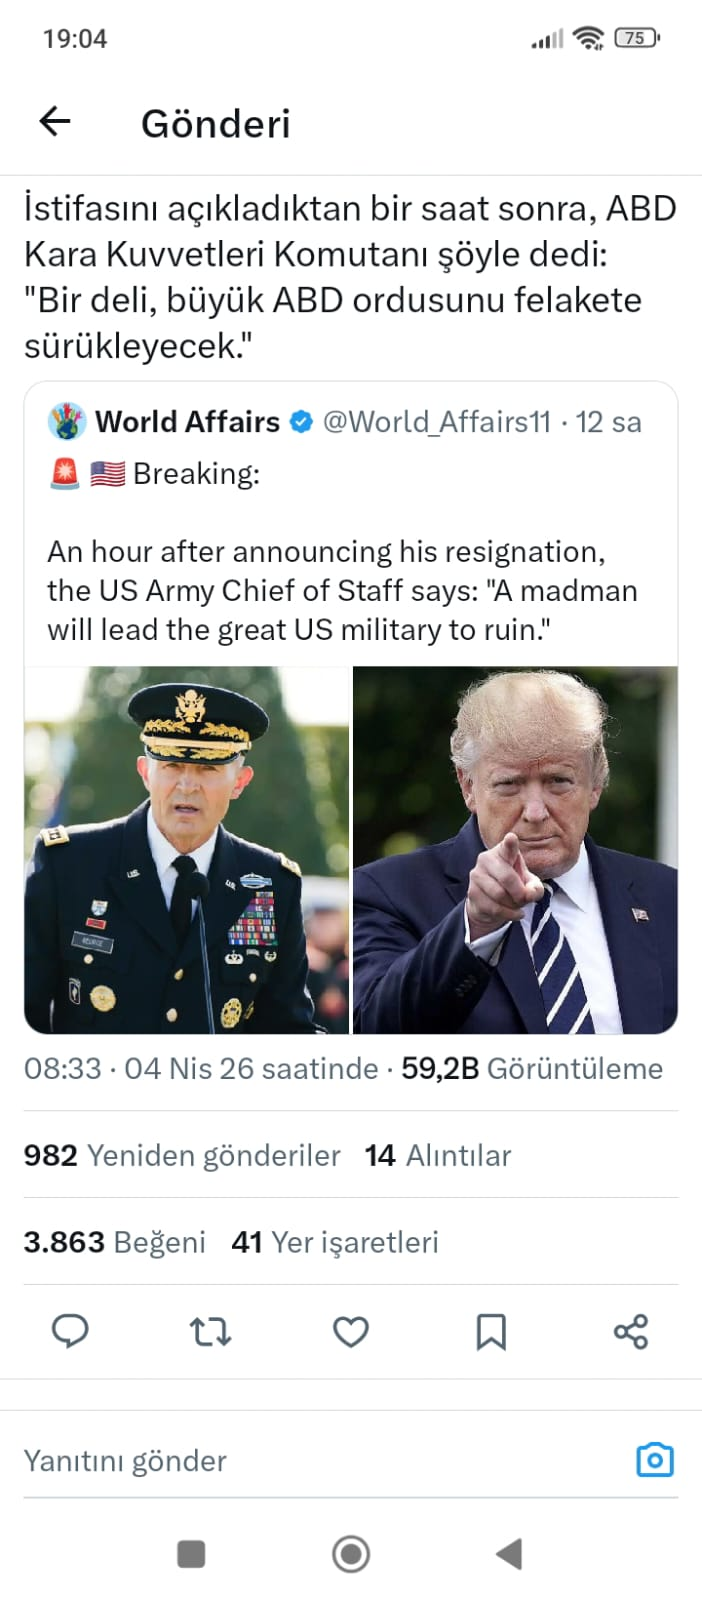Image resolution: width=702 pixels, height=1600 pixels.
Task: Open the 41 Yer işaretleri count
Action: coord(335,1242)
